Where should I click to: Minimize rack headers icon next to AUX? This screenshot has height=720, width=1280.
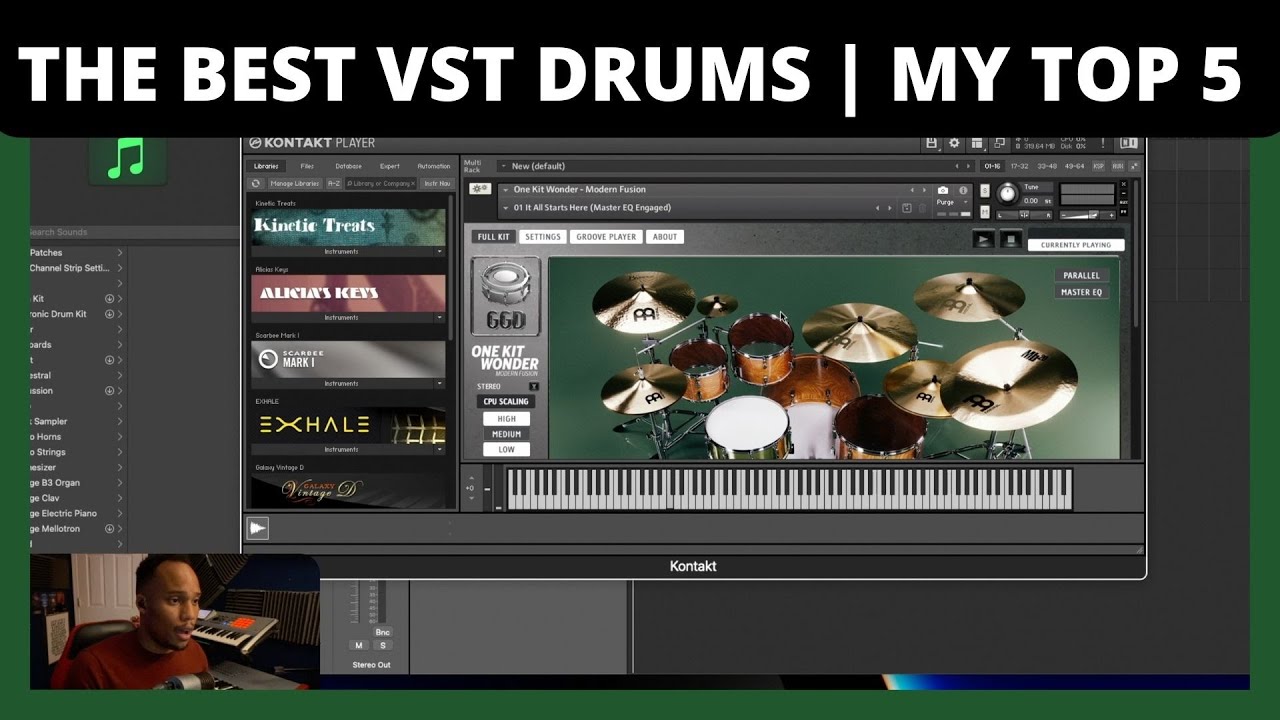coord(1133,166)
